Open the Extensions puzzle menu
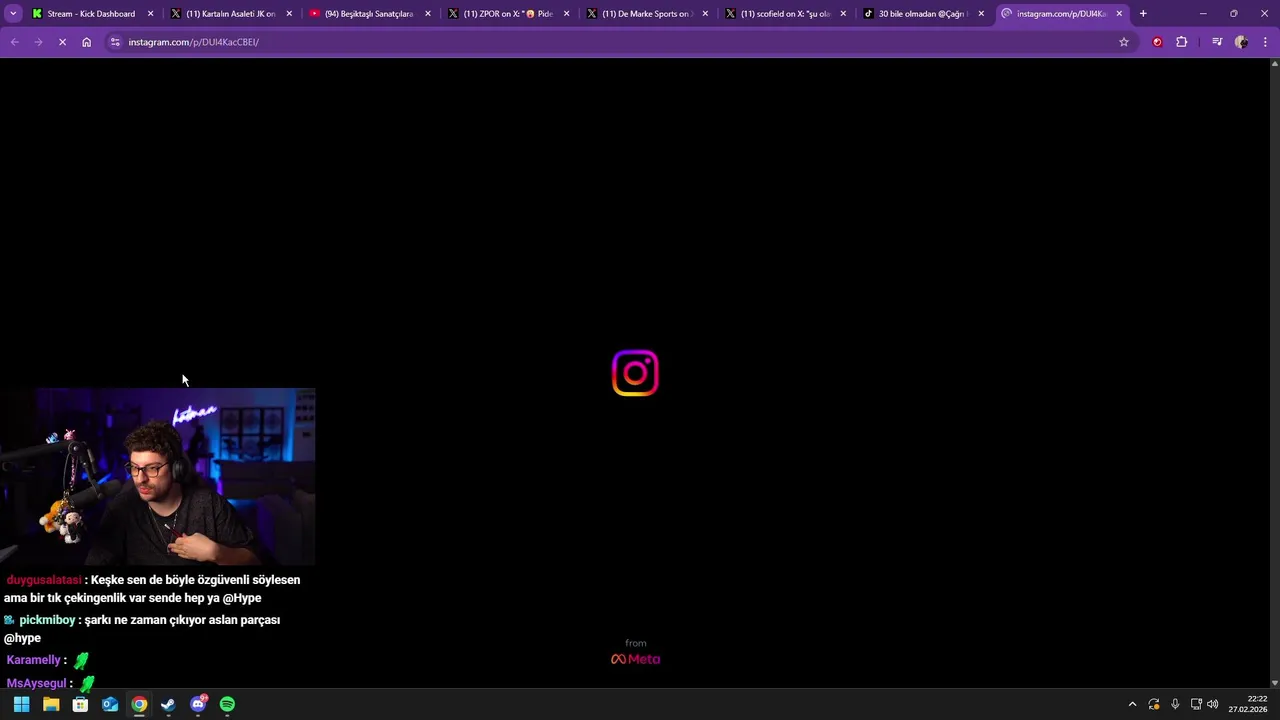The height and width of the screenshot is (720, 1280). point(1182,42)
